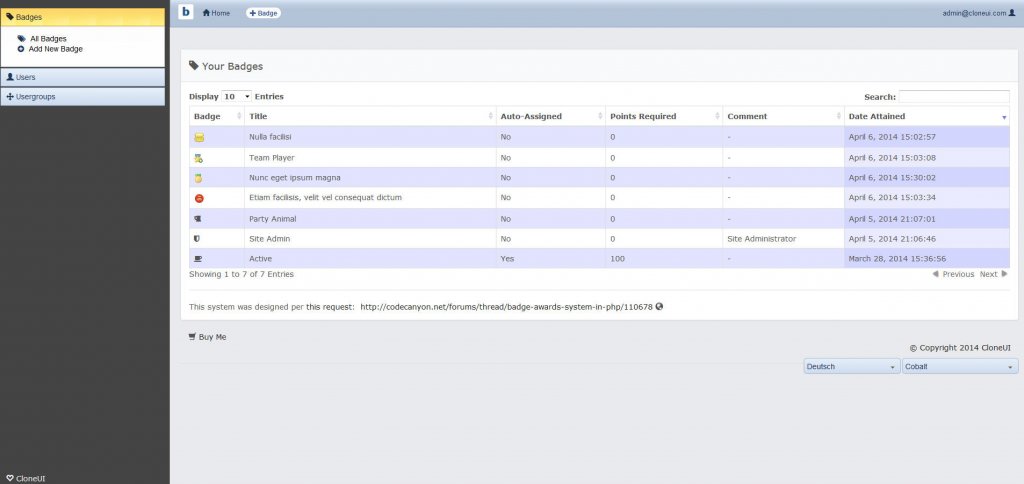Open the Display entries count dropdown

coord(236,97)
